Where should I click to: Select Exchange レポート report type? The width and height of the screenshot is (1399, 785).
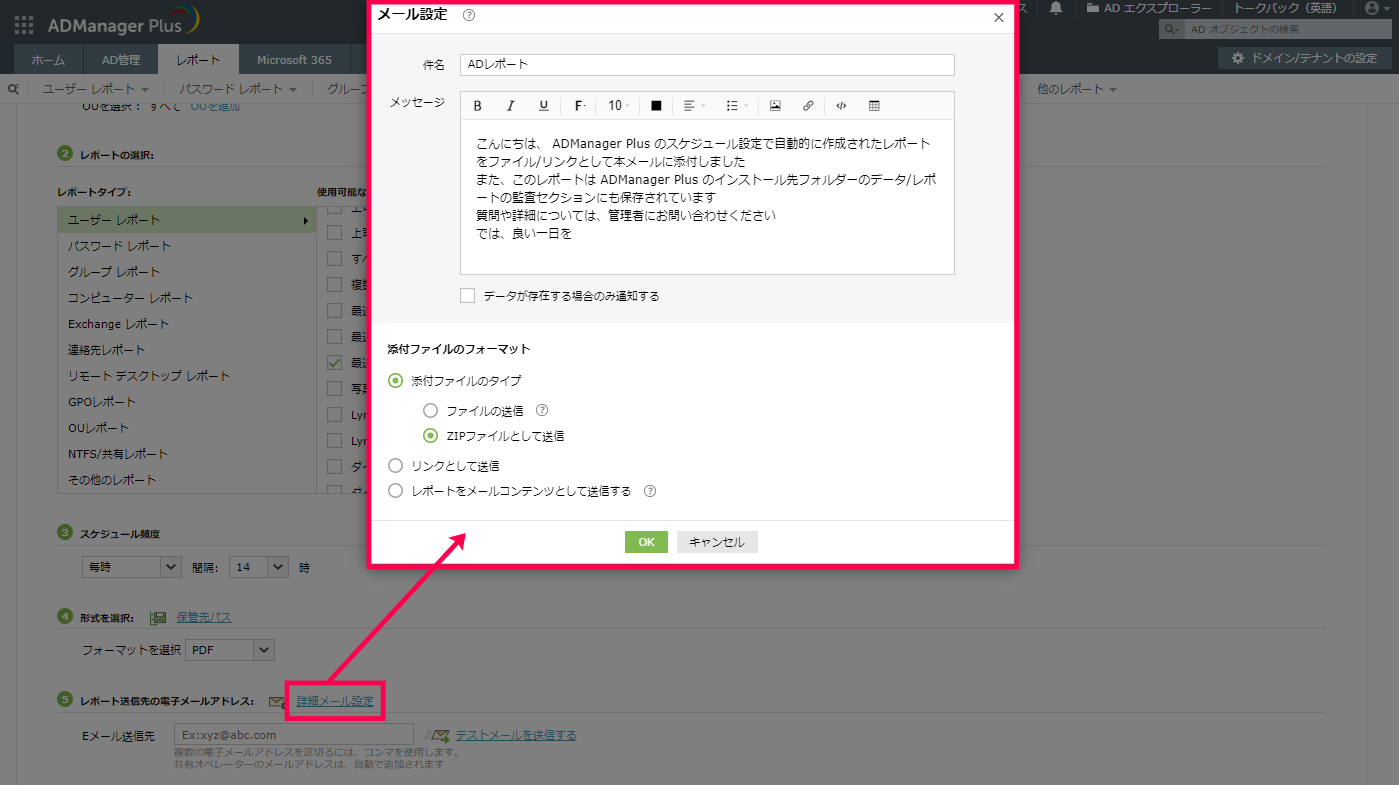point(186,324)
